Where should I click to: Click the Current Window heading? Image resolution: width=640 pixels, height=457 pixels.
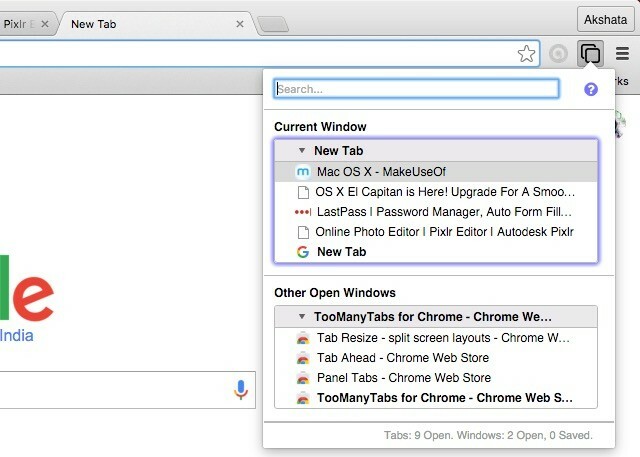320,127
